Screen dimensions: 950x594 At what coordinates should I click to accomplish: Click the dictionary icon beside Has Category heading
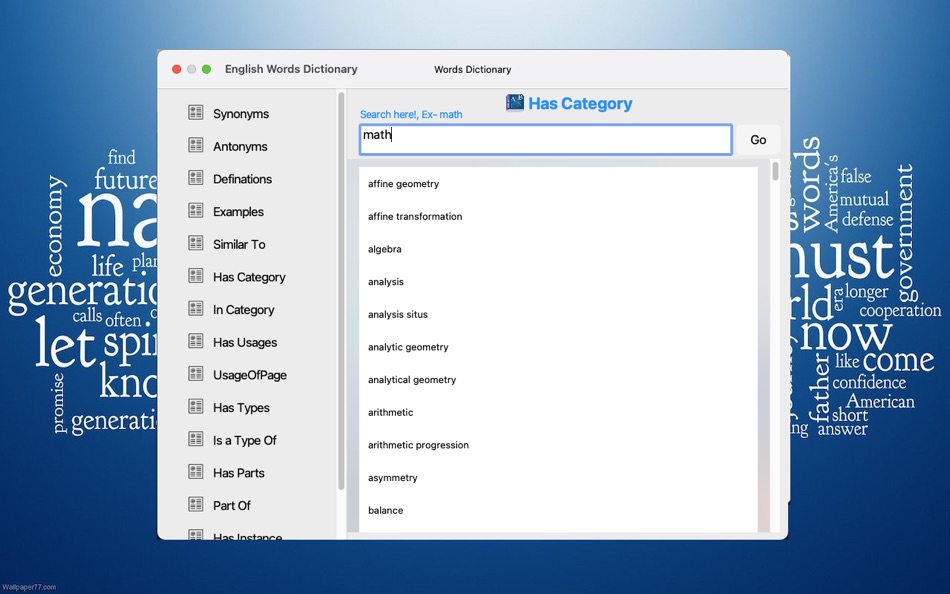point(515,102)
